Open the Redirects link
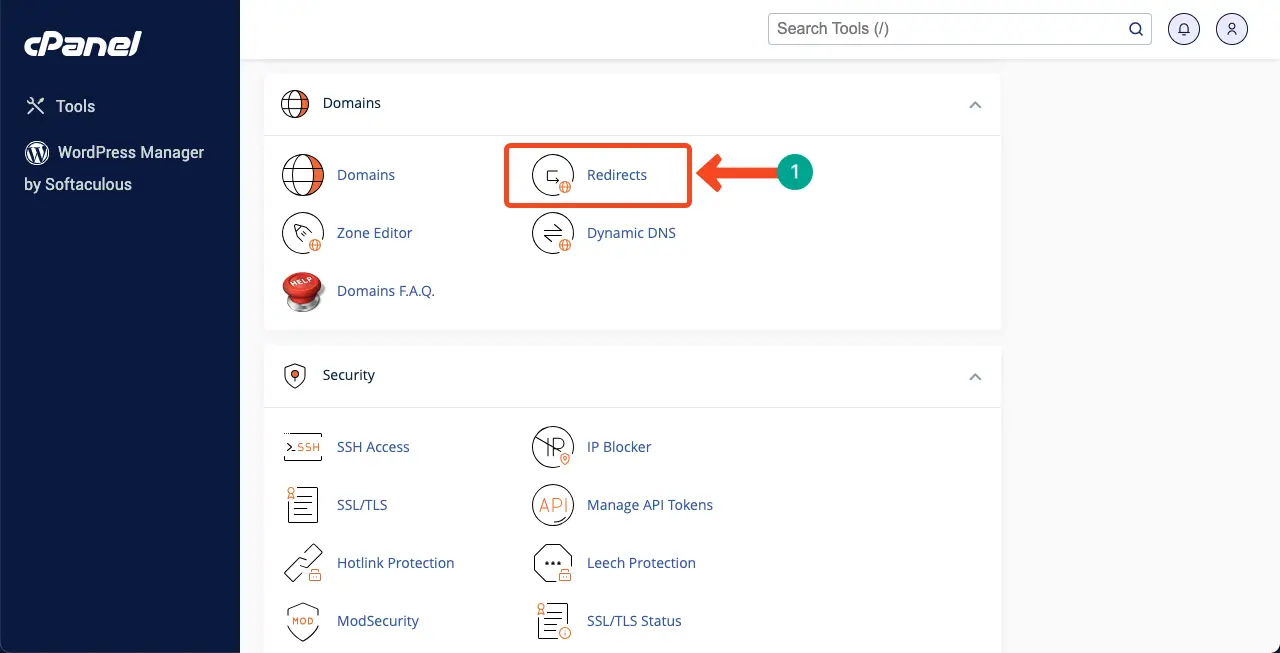Viewport: 1280px width, 653px height. (617, 175)
